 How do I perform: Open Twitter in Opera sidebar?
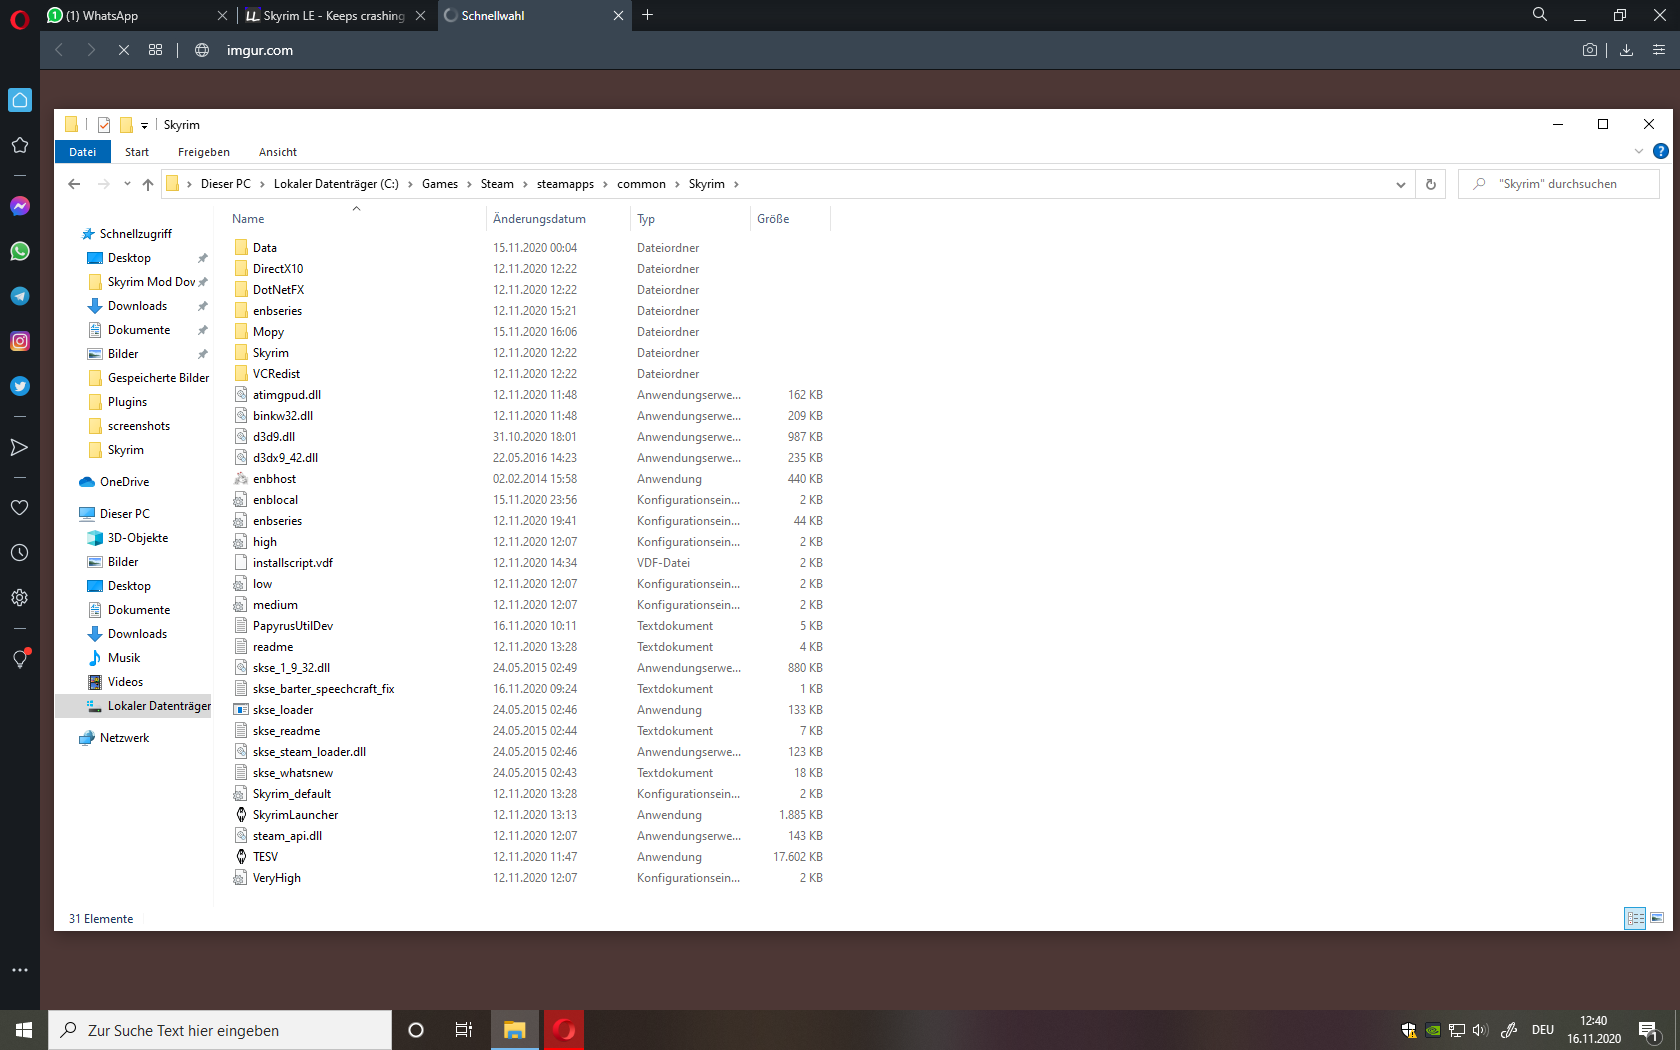point(20,386)
